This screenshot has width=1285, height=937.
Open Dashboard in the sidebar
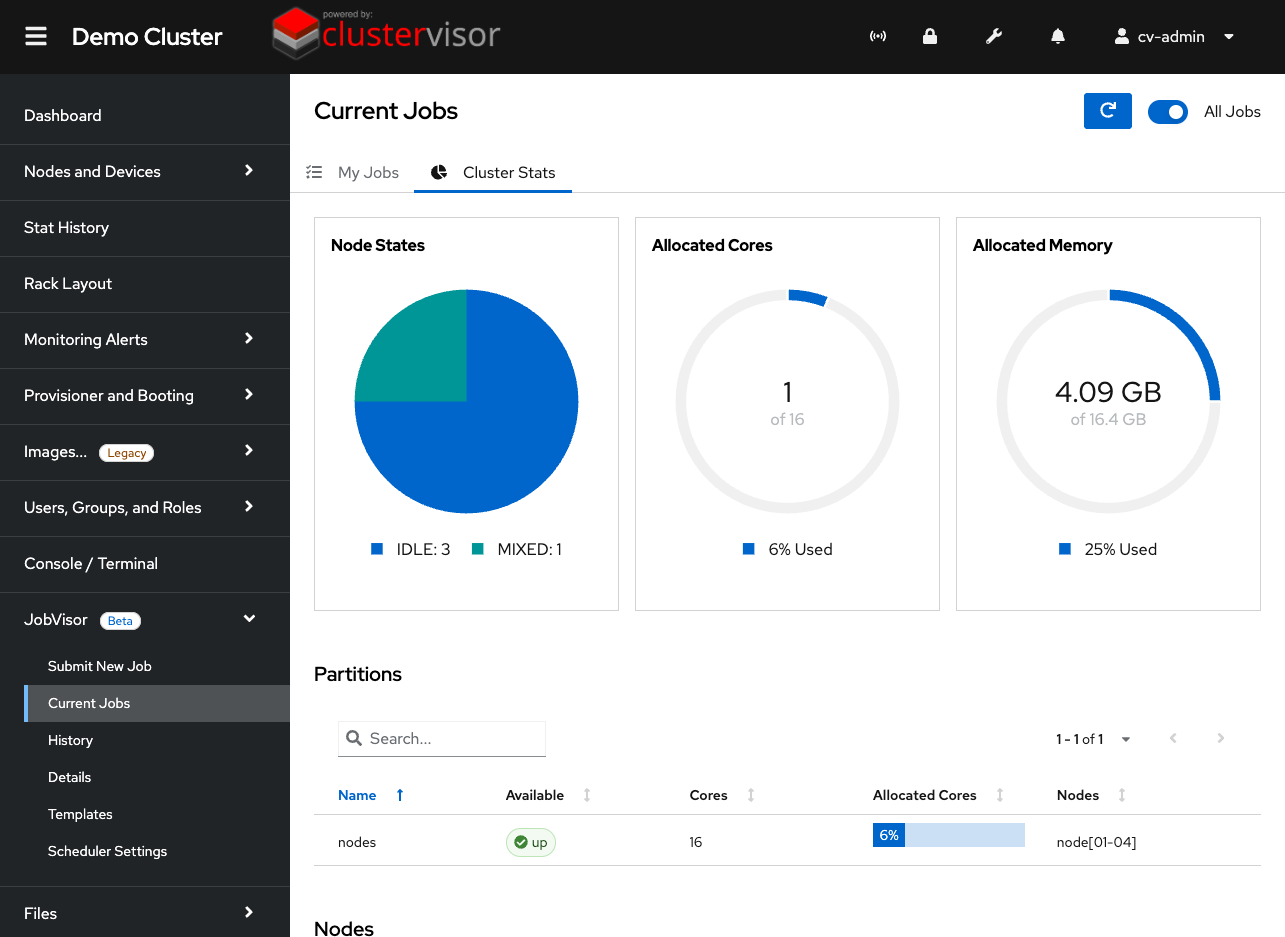pos(145,116)
